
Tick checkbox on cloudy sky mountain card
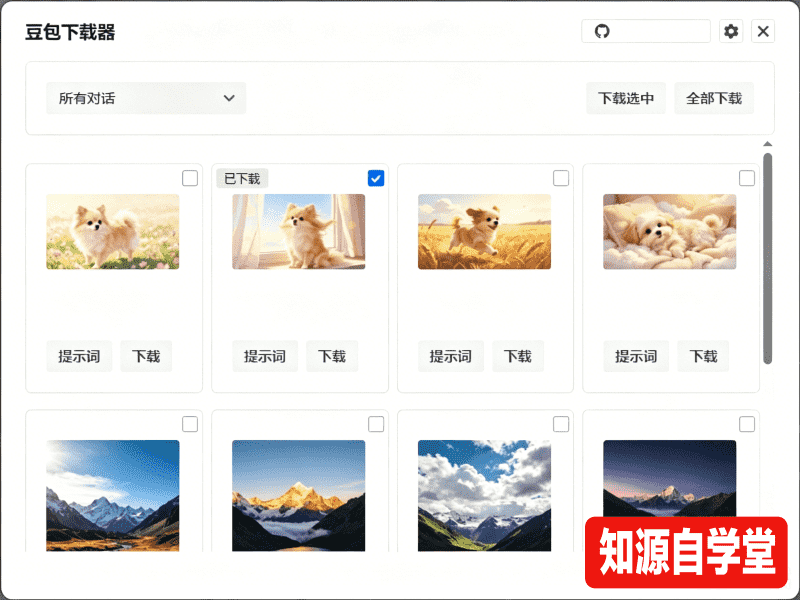coord(561,424)
